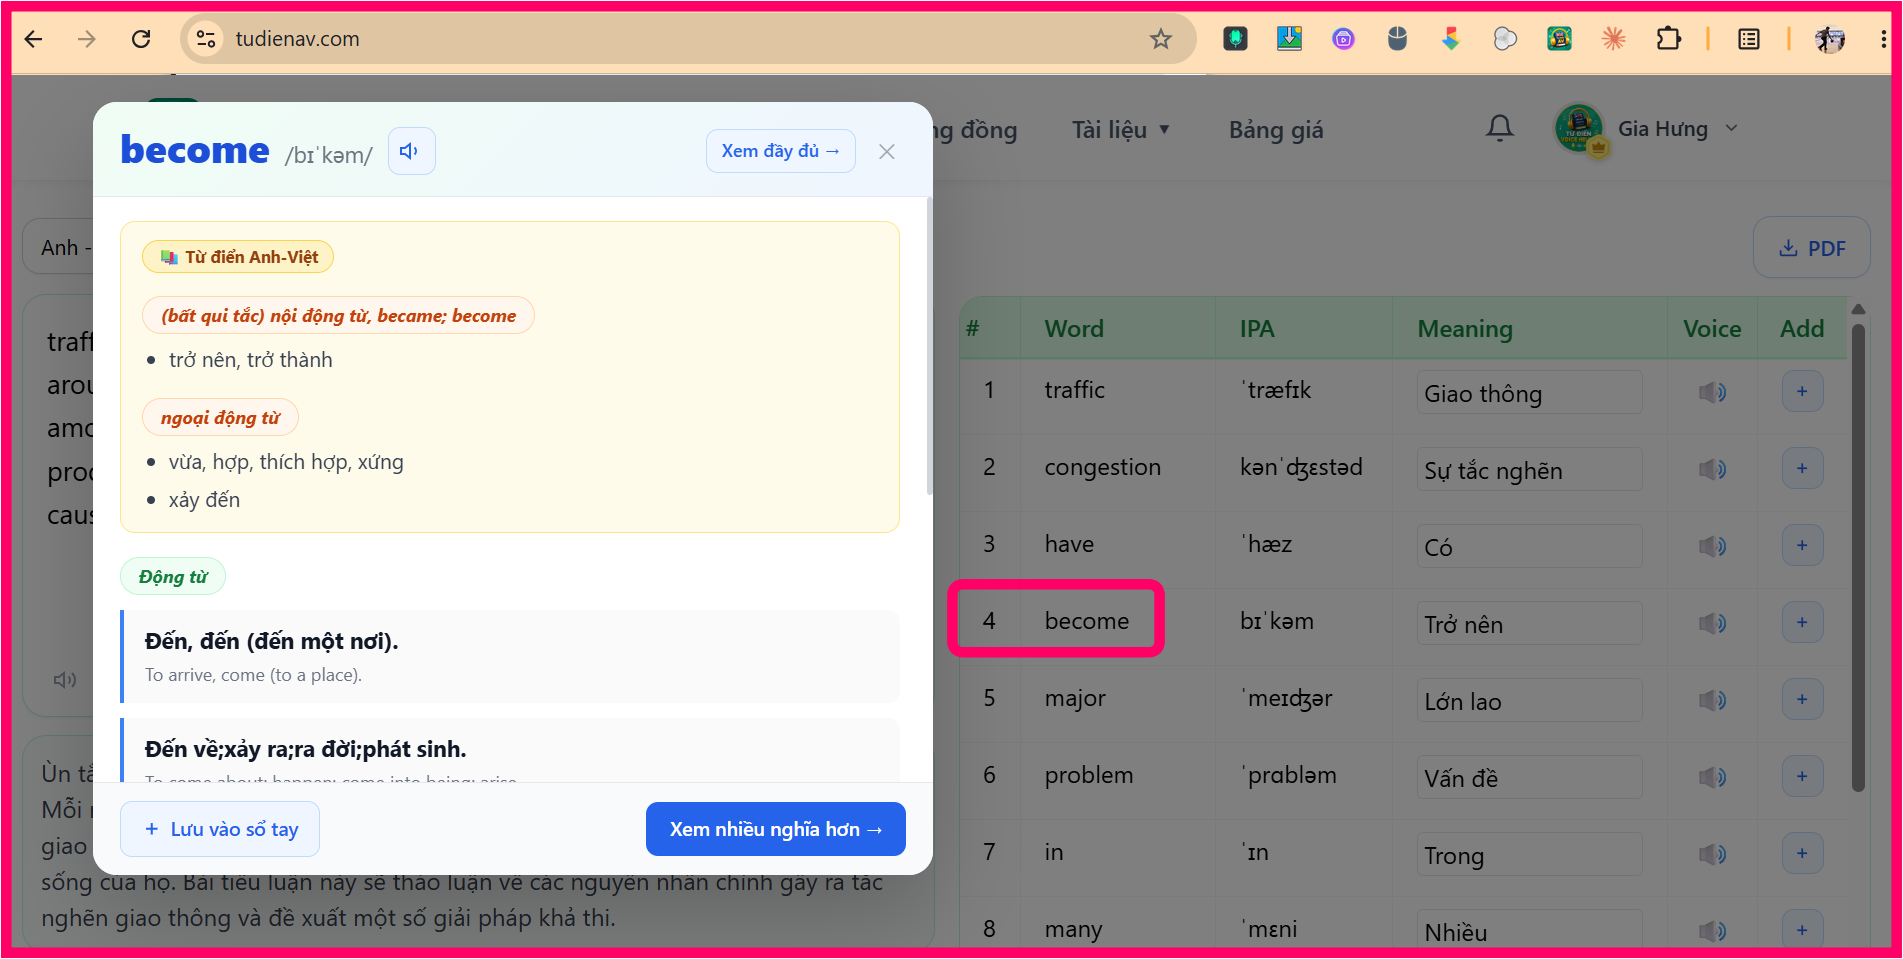Play pronunciation audio for 'become'
Image resolution: width=1903 pixels, height=959 pixels.
[411, 151]
